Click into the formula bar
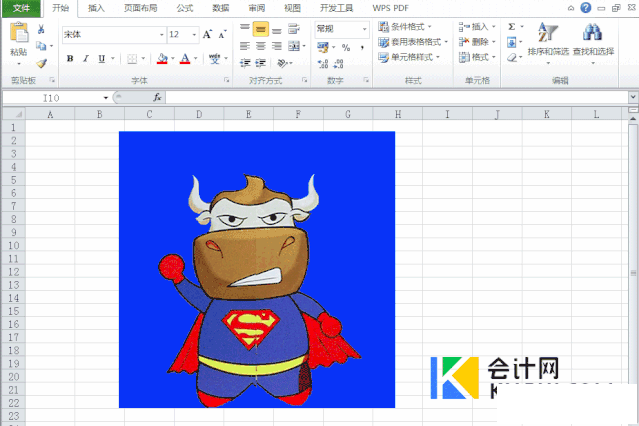This screenshot has width=639, height=426. click(397, 98)
